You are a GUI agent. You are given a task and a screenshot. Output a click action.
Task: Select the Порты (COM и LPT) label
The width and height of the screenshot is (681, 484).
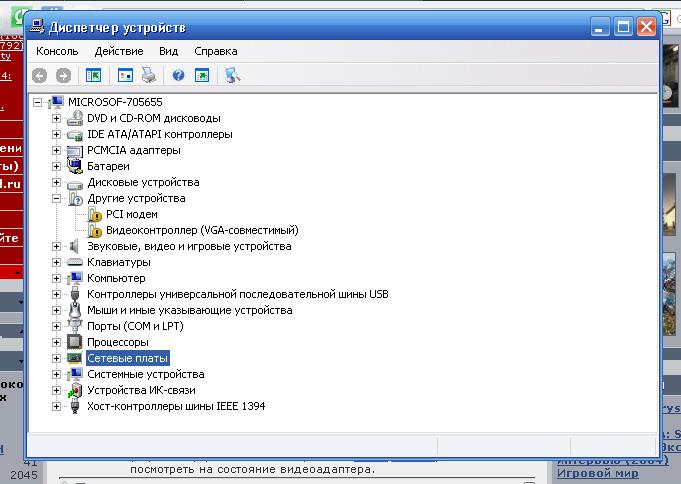[x=135, y=326]
